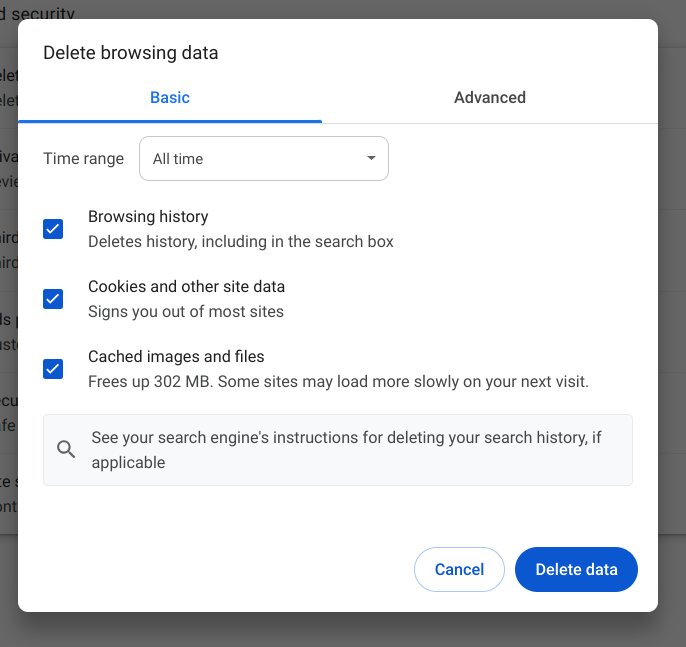Uncheck the Browsing history checkbox
Image resolution: width=686 pixels, height=647 pixels.
pyautogui.click(x=53, y=229)
